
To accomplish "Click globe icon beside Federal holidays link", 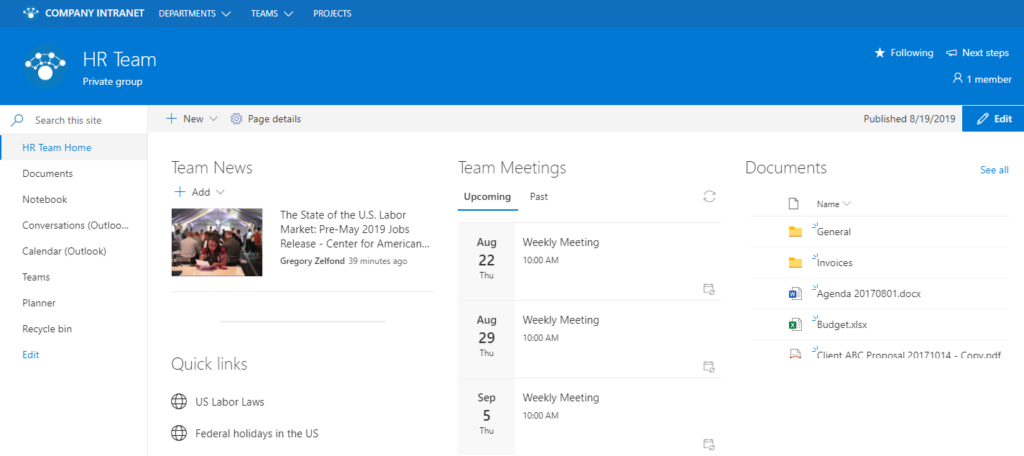I will [179, 433].
